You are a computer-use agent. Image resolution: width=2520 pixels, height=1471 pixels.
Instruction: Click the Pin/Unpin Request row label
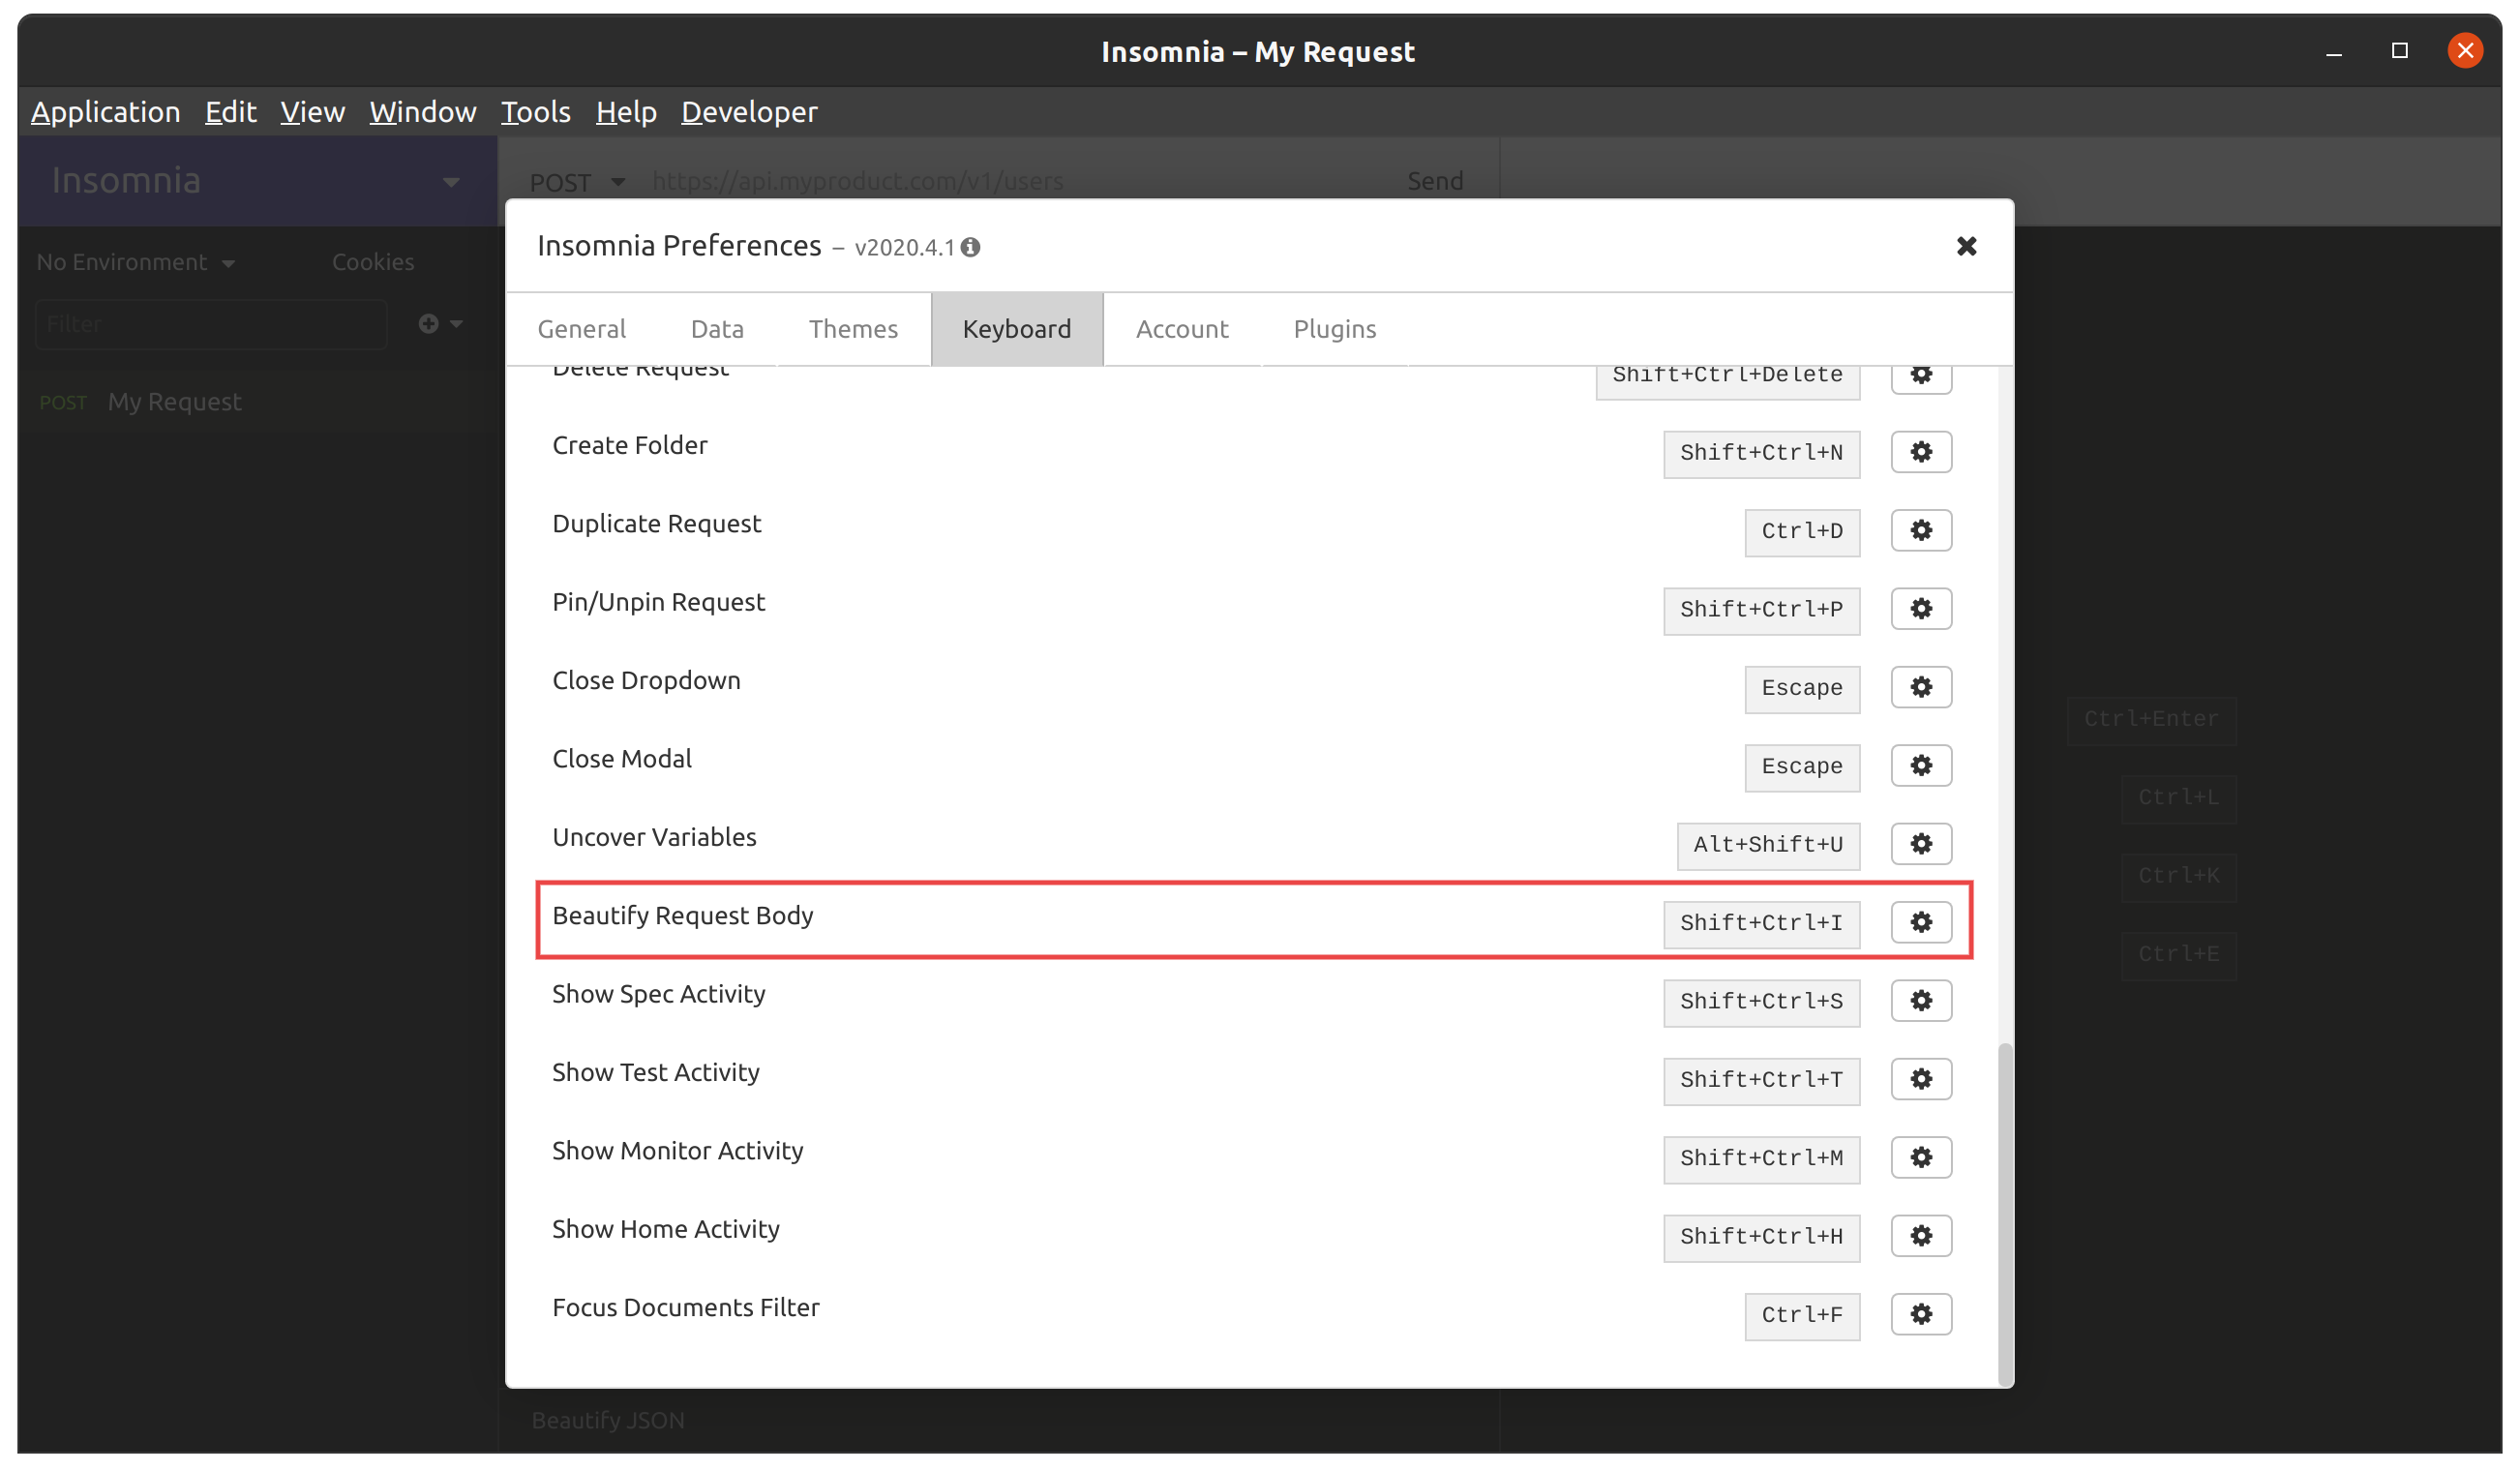pyautogui.click(x=659, y=602)
